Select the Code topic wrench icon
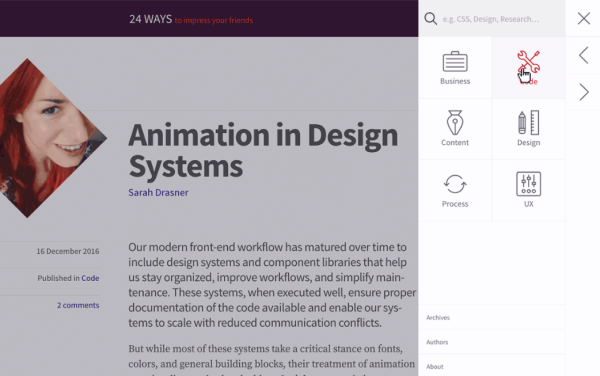Image resolution: width=600 pixels, height=376 pixels. [x=528, y=62]
